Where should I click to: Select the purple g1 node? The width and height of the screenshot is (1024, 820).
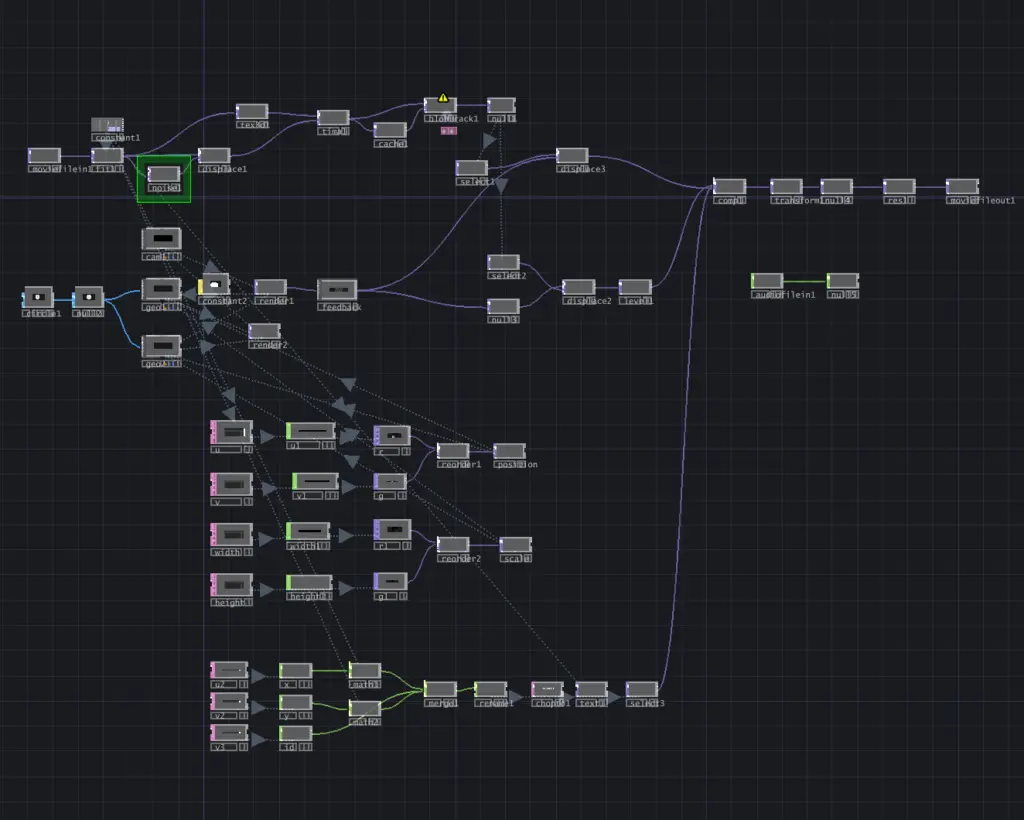[x=391, y=581]
